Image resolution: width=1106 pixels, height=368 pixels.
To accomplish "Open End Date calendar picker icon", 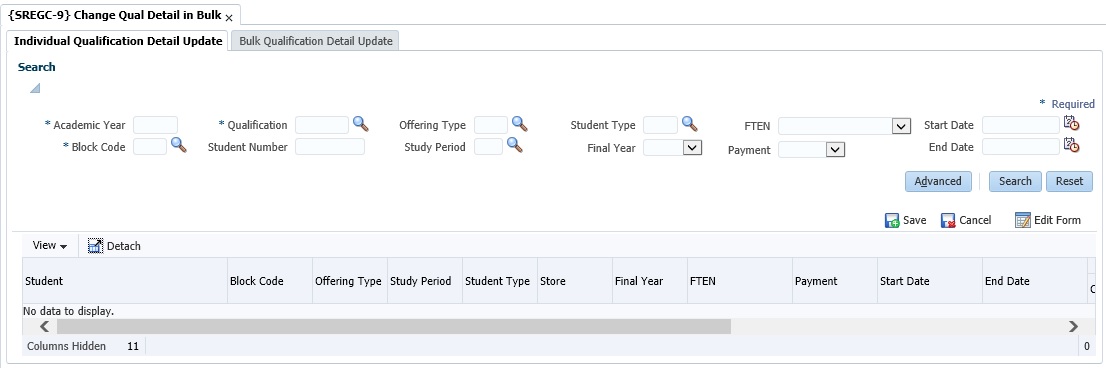I will (1071, 145).
